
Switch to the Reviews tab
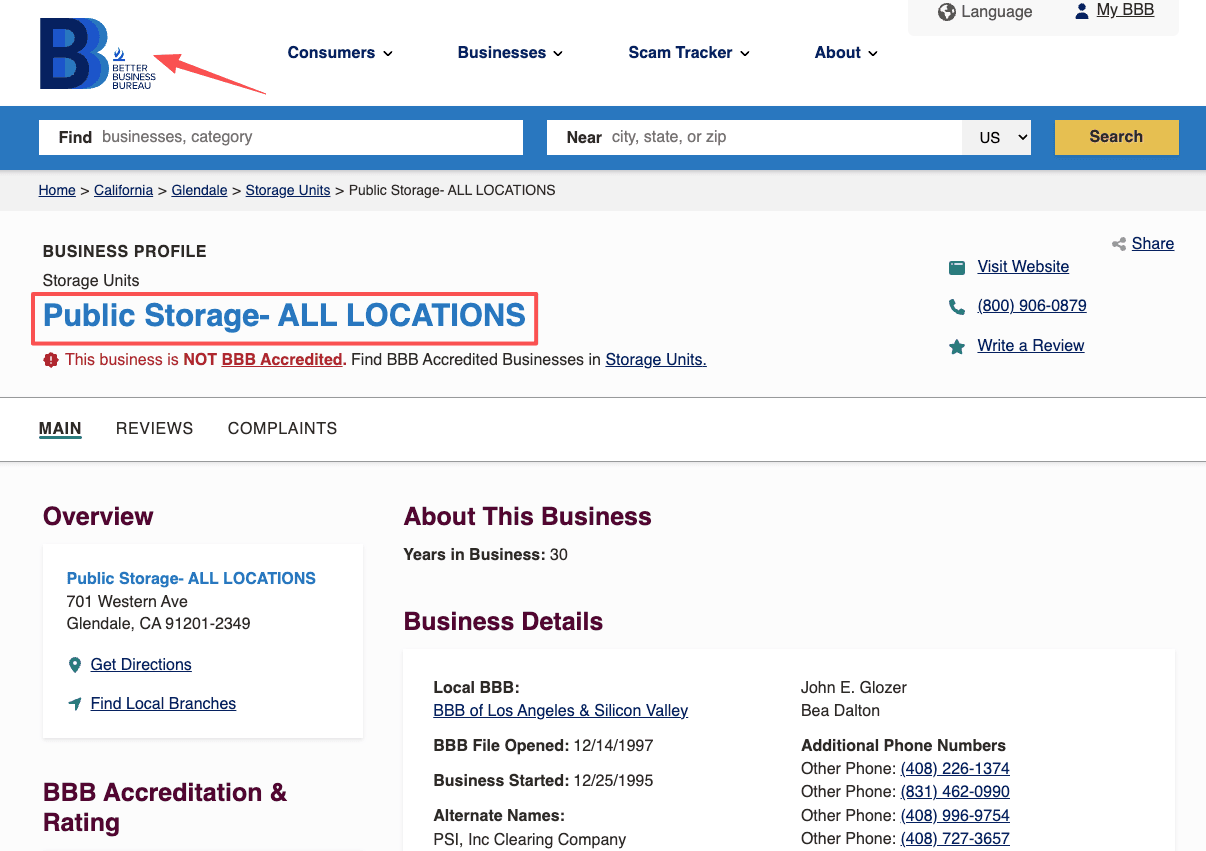(154, 428)
